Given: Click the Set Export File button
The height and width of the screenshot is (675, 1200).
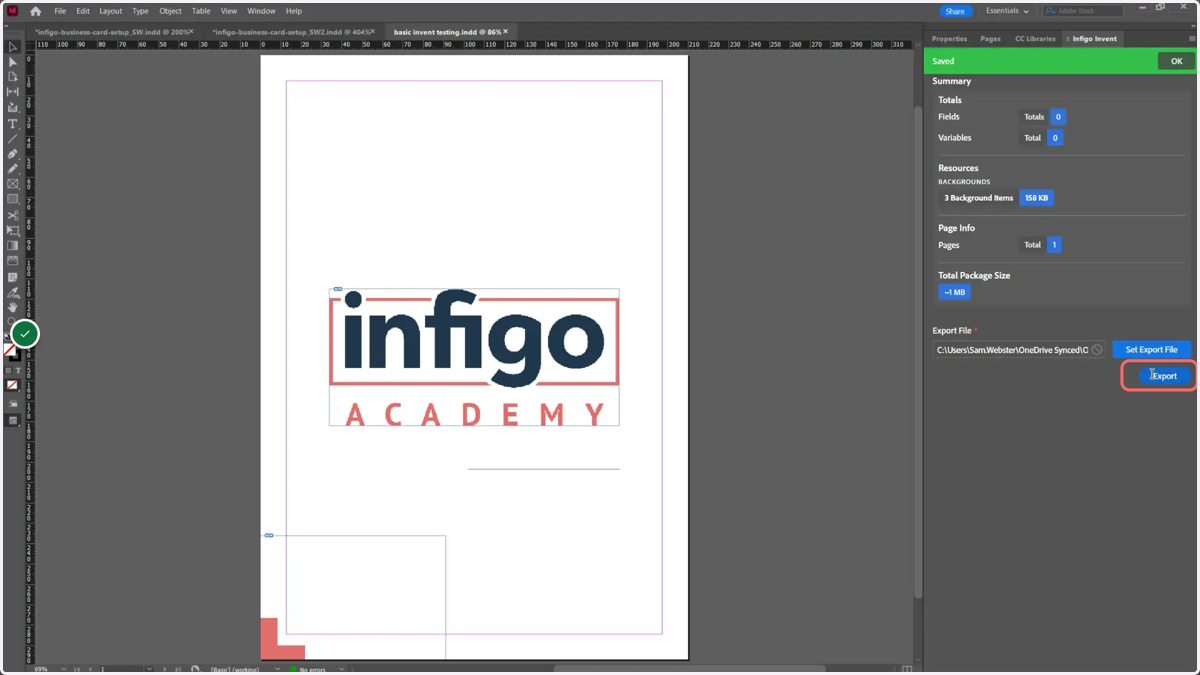Looking at the screenshot, I should point(1151,350).
